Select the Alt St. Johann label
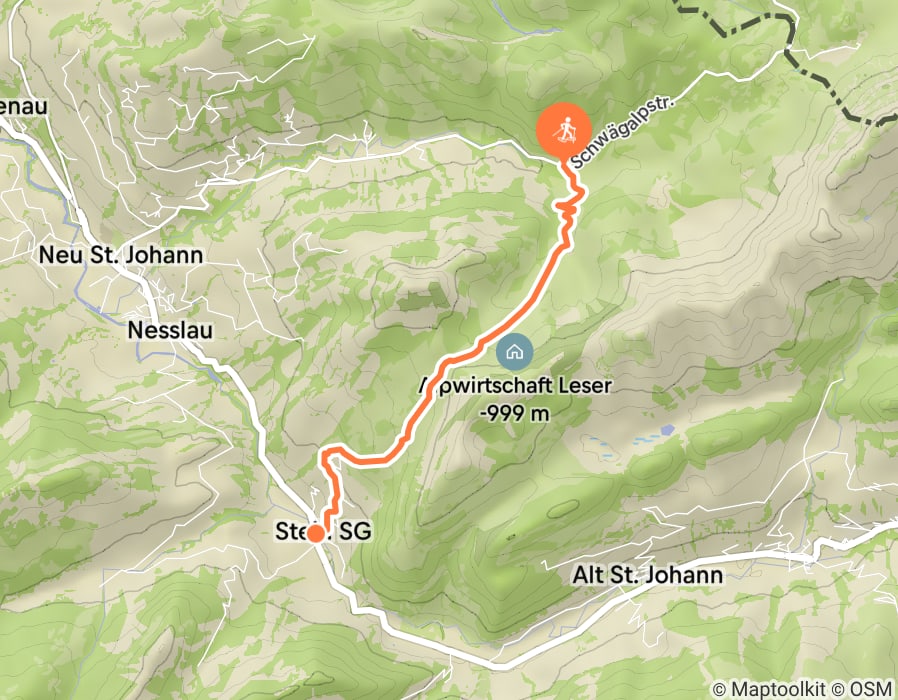This screenshot has height=700, width=898. [648, 575]
